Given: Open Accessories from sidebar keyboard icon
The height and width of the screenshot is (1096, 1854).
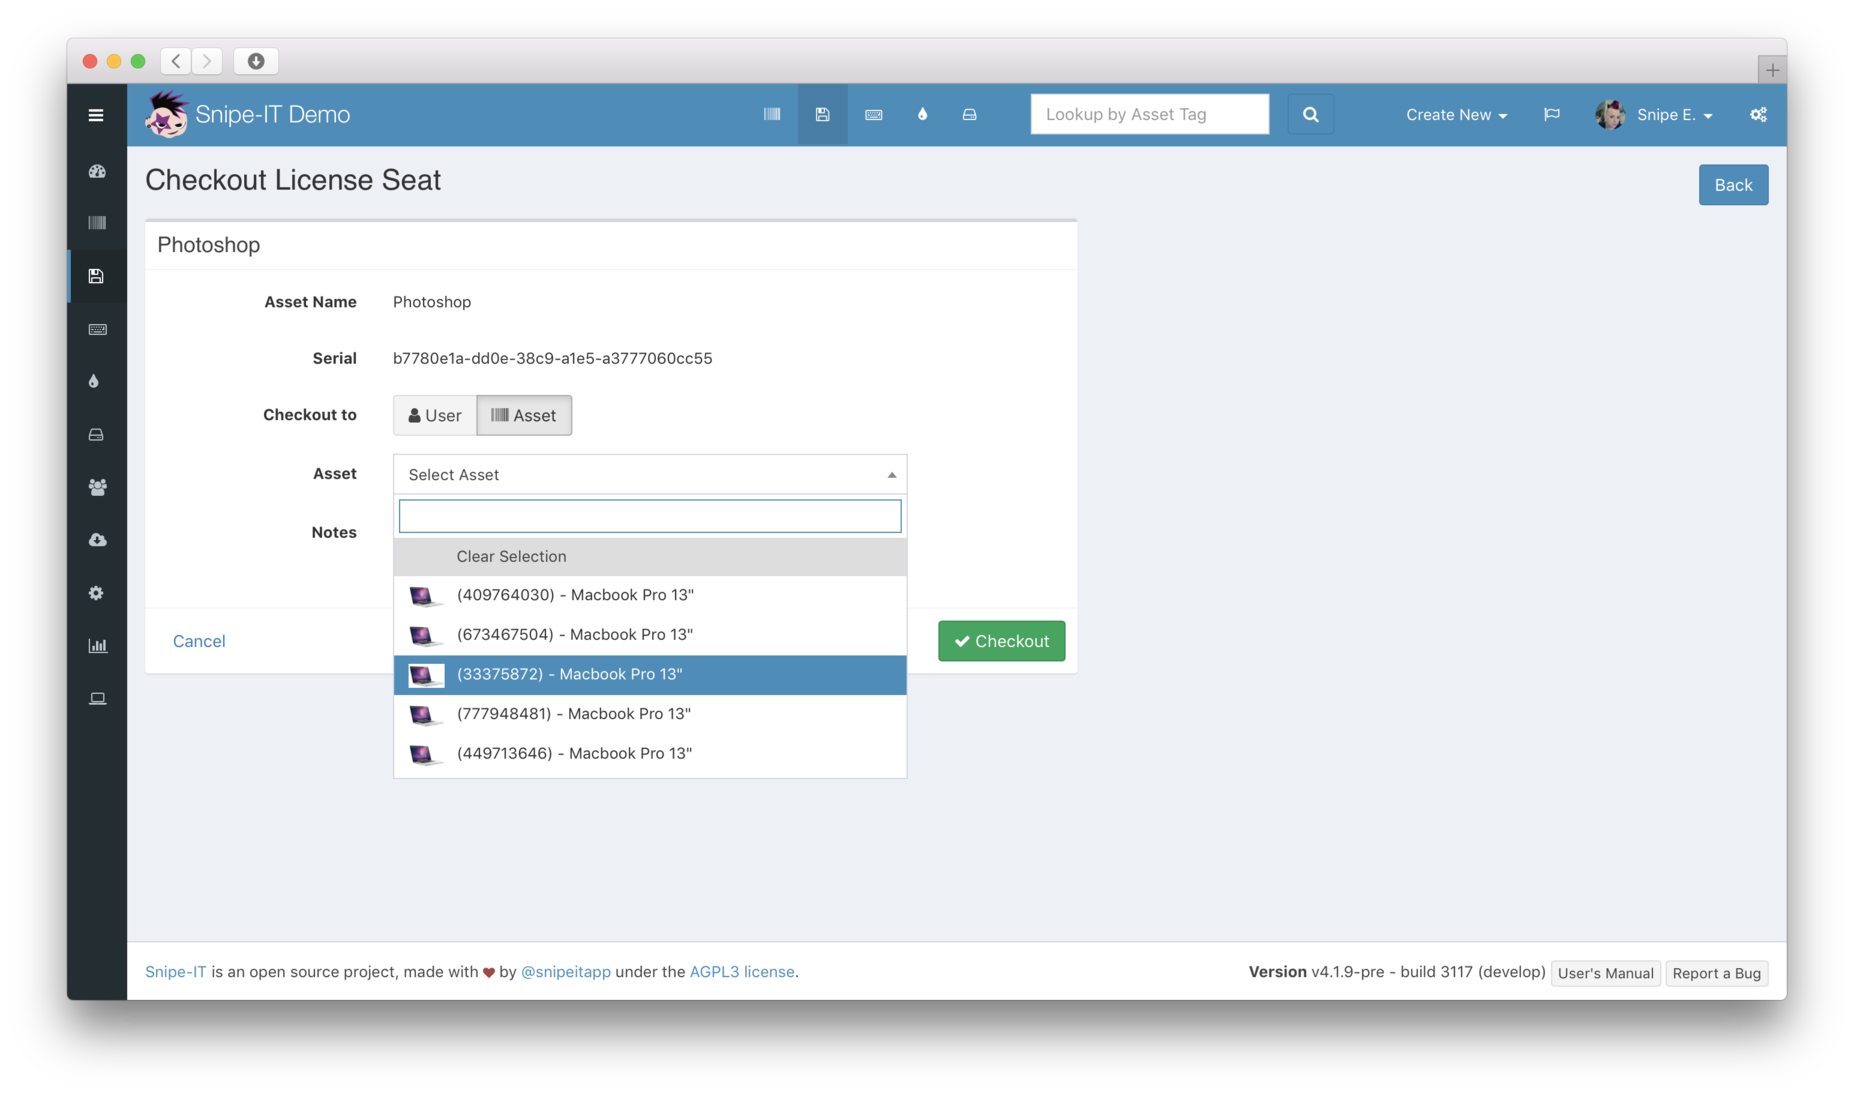Looking at the screenshot, I should coord(97,329).
